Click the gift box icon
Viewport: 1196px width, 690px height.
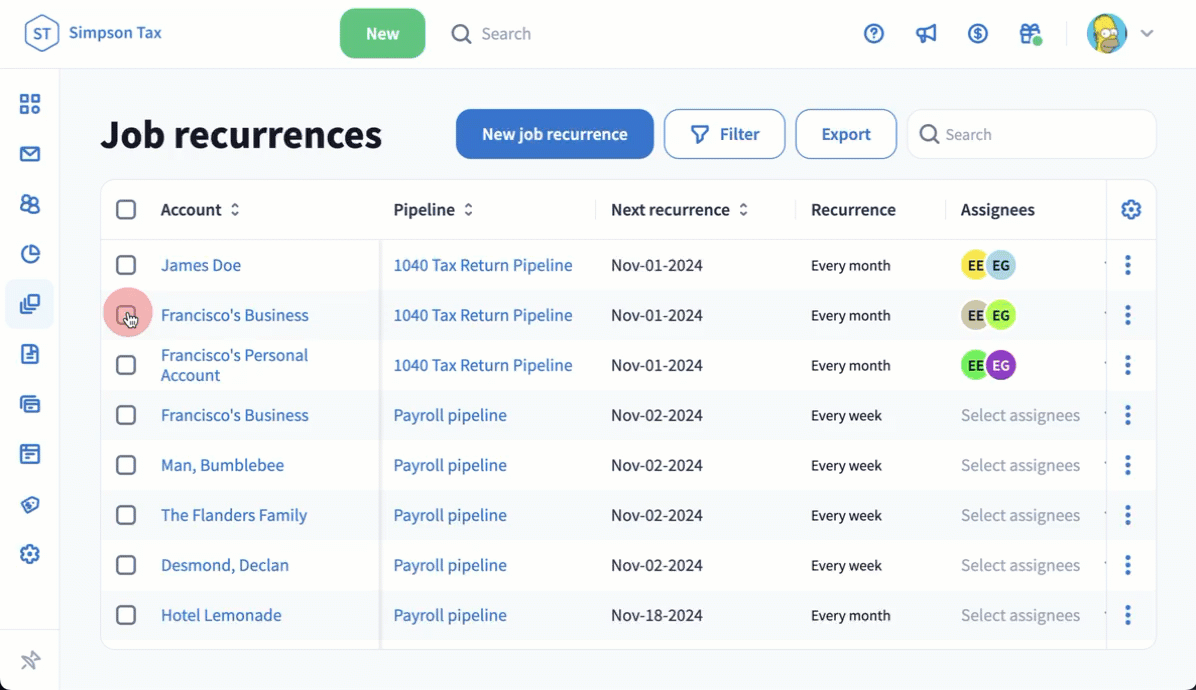[1030, 34]
